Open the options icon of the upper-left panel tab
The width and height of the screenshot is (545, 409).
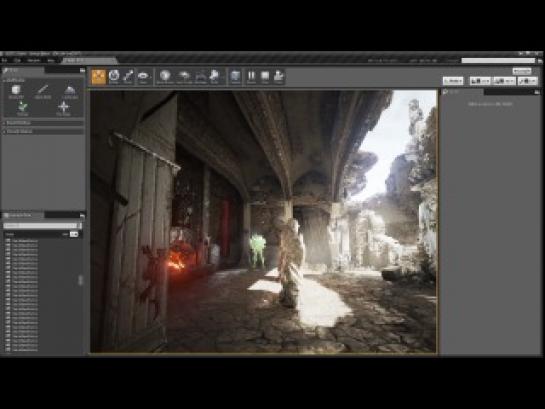click(82, 71)
